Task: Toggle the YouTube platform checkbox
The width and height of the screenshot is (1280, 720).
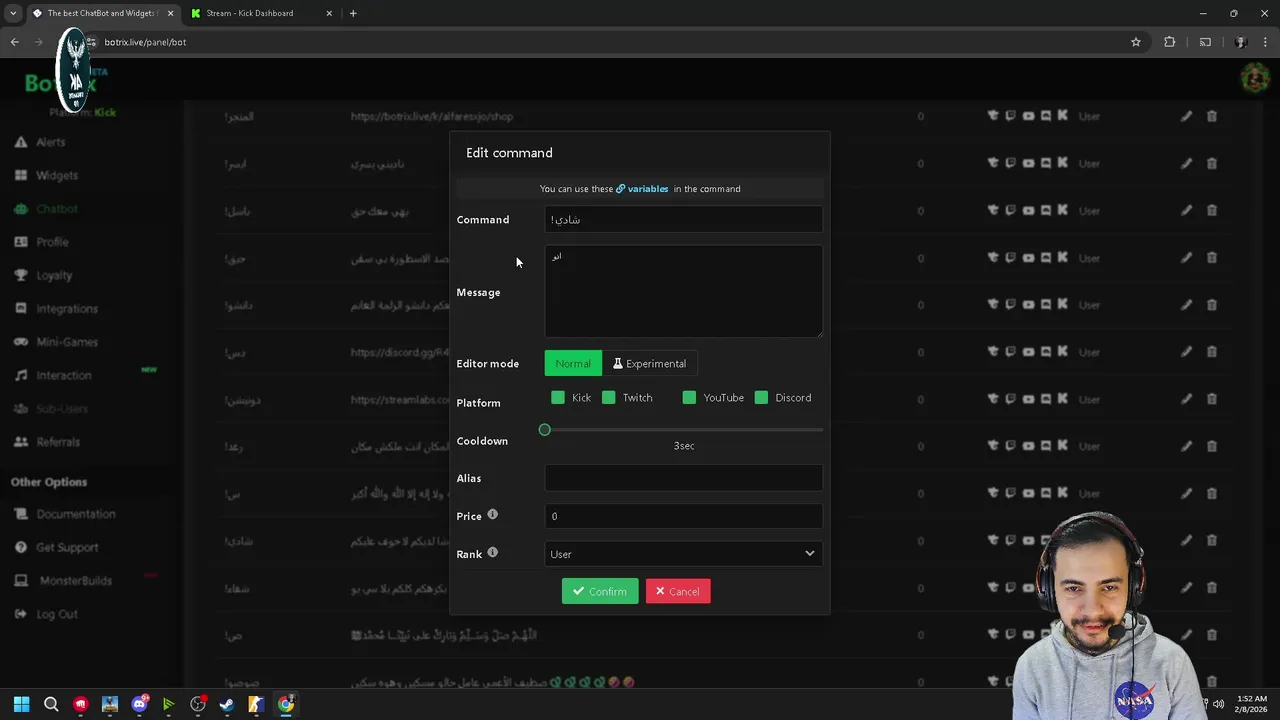Action: [x=689, y=398]
